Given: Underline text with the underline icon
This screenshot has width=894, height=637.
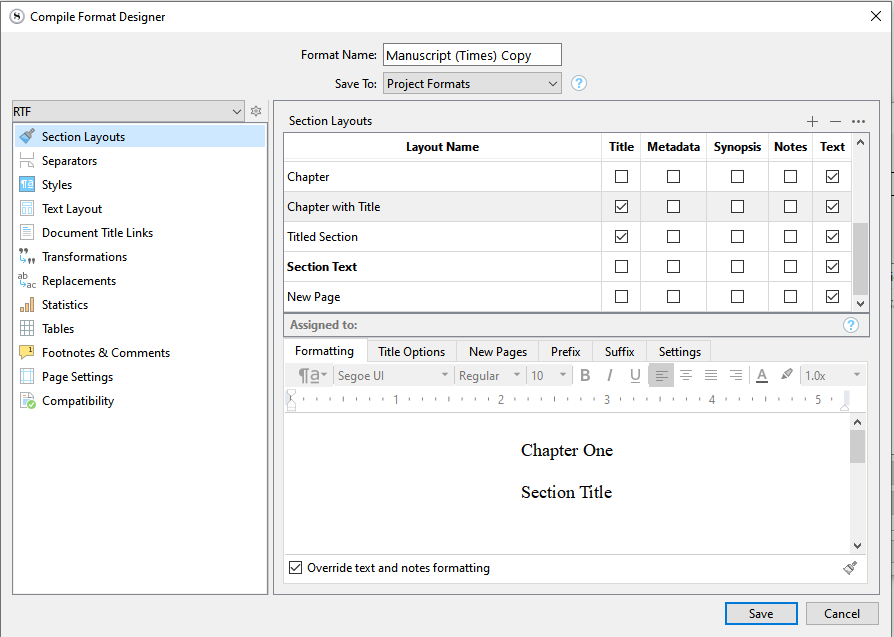Looking at the screenshot, I should (636, 375).
